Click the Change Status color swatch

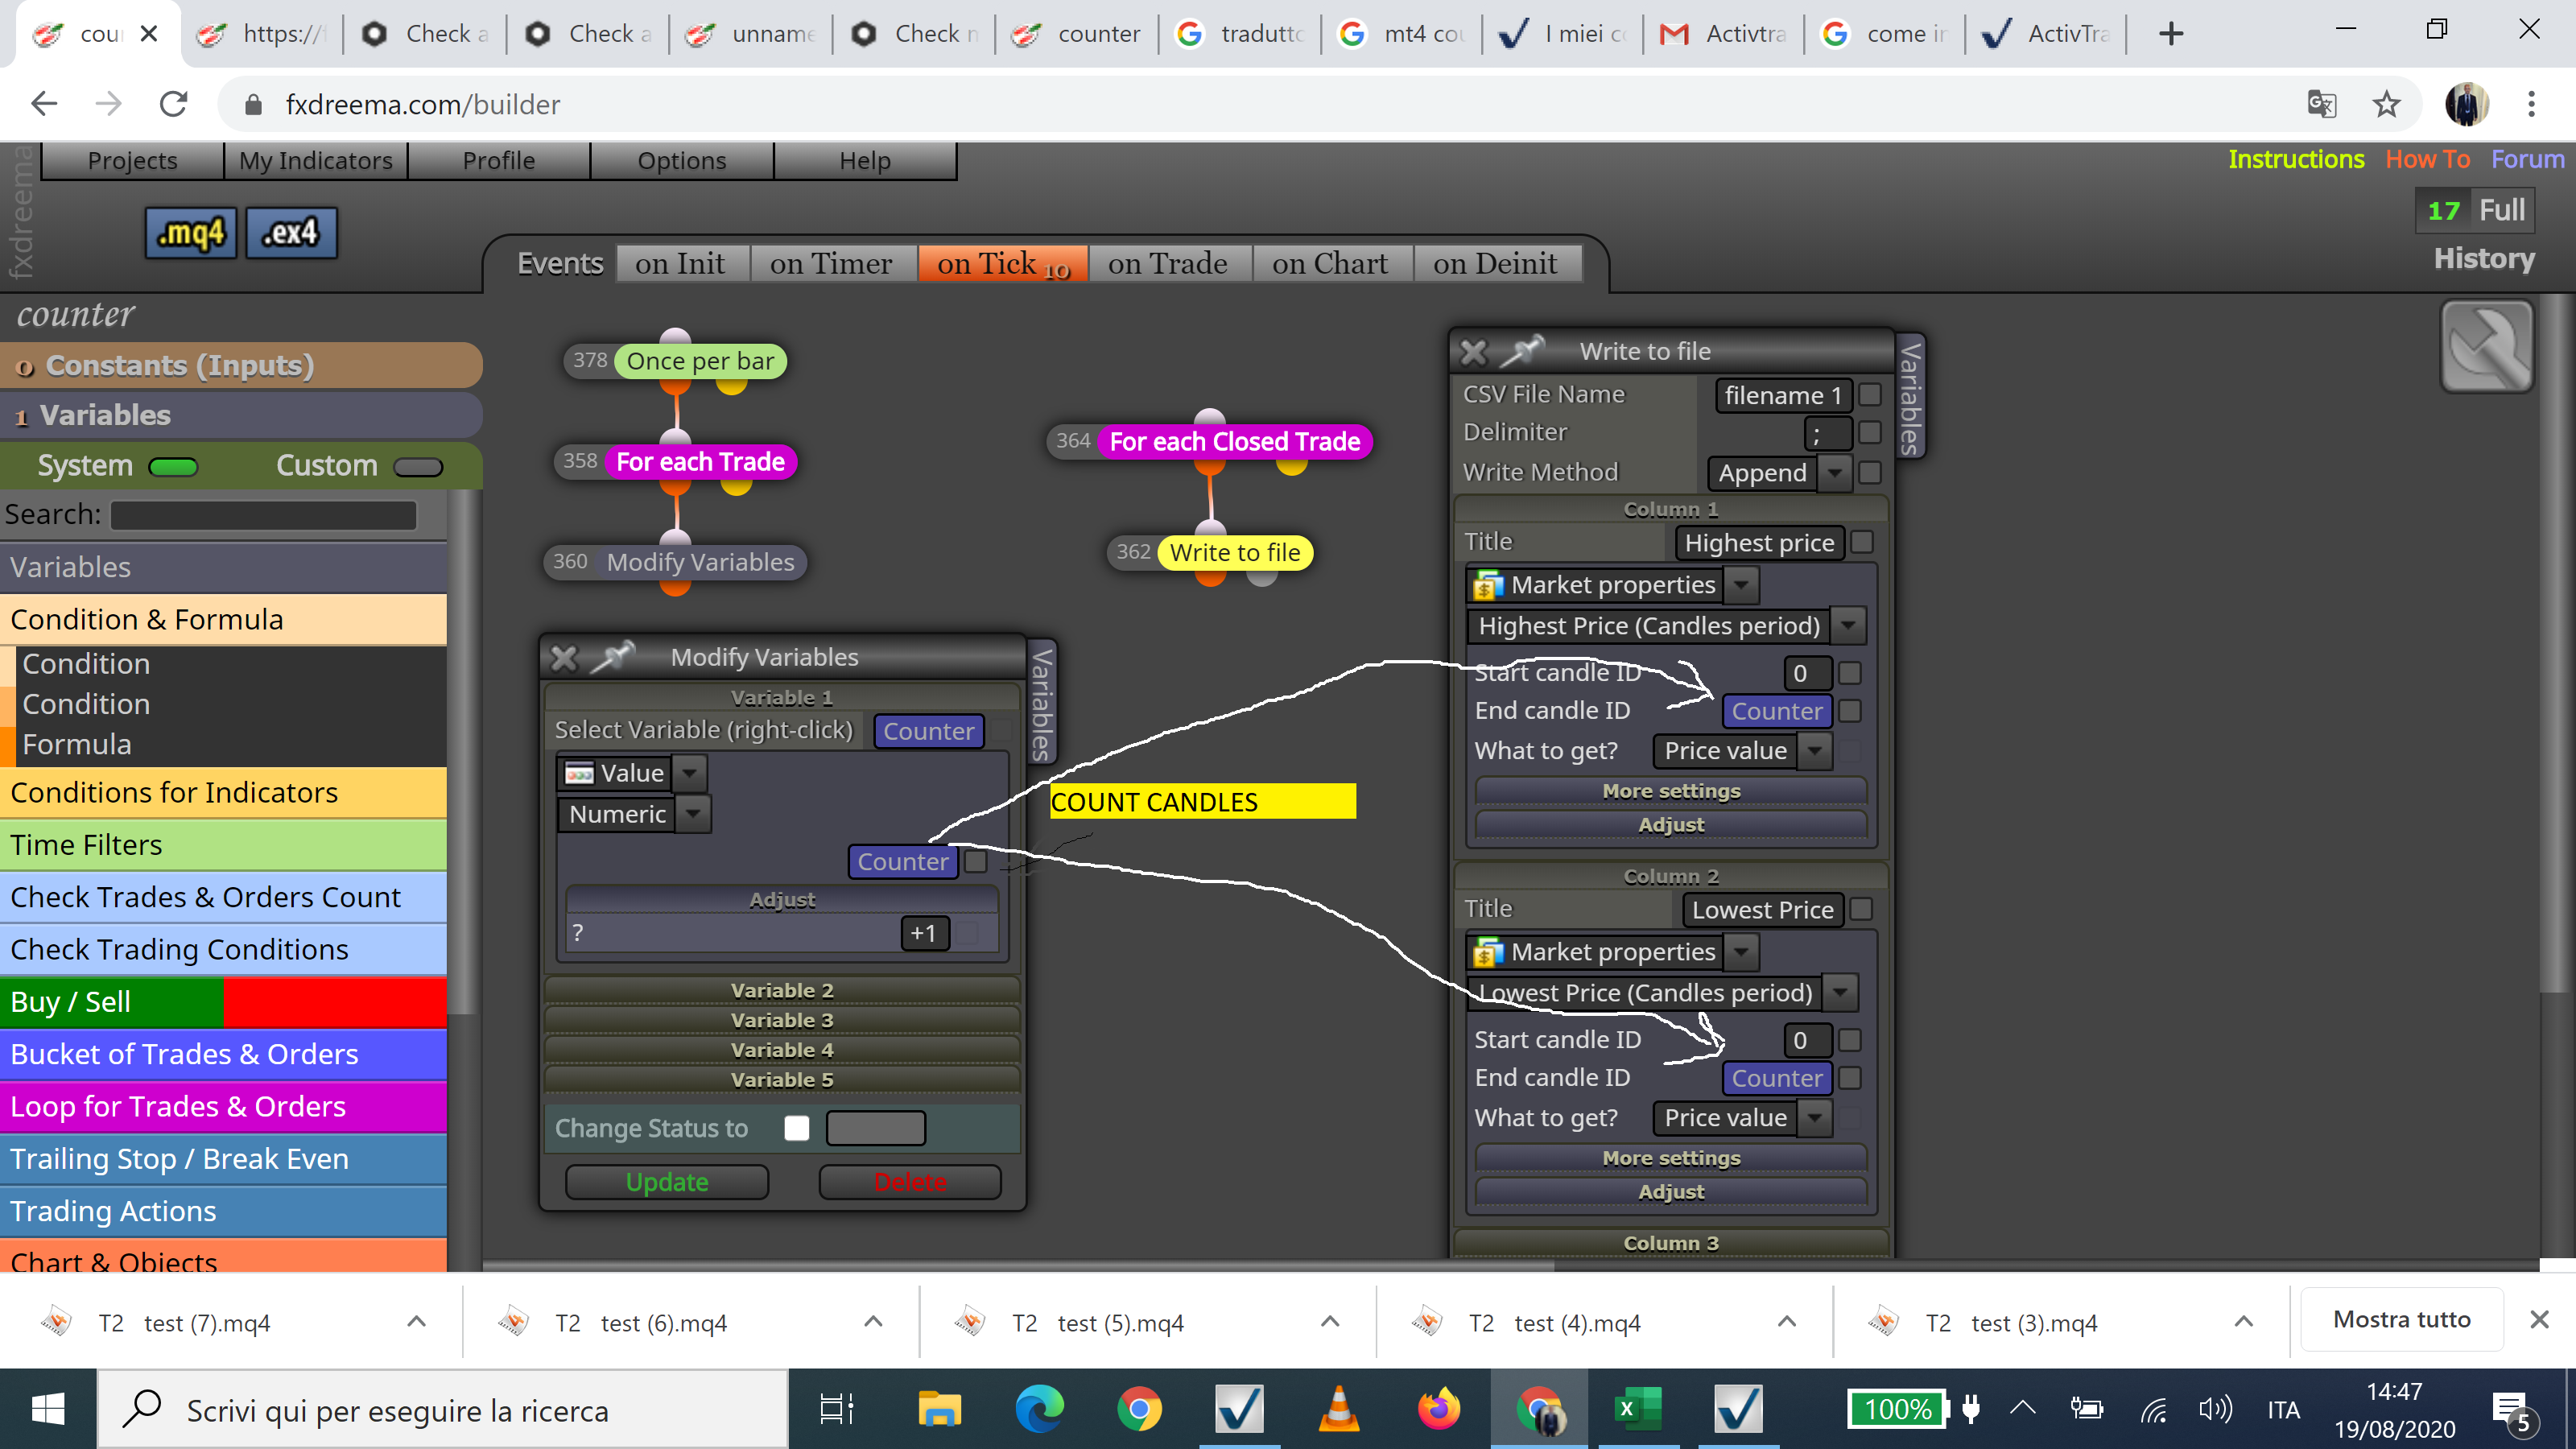click(x=876, y=1128)
